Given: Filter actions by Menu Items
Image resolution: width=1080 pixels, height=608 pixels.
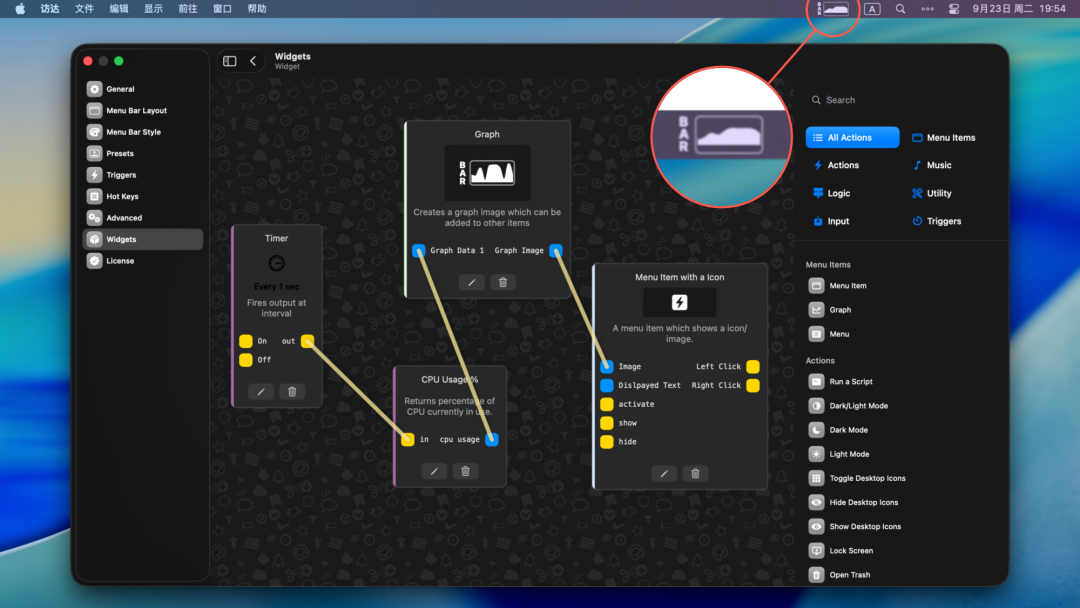Looking at the screenshot, I should [944, 138].
